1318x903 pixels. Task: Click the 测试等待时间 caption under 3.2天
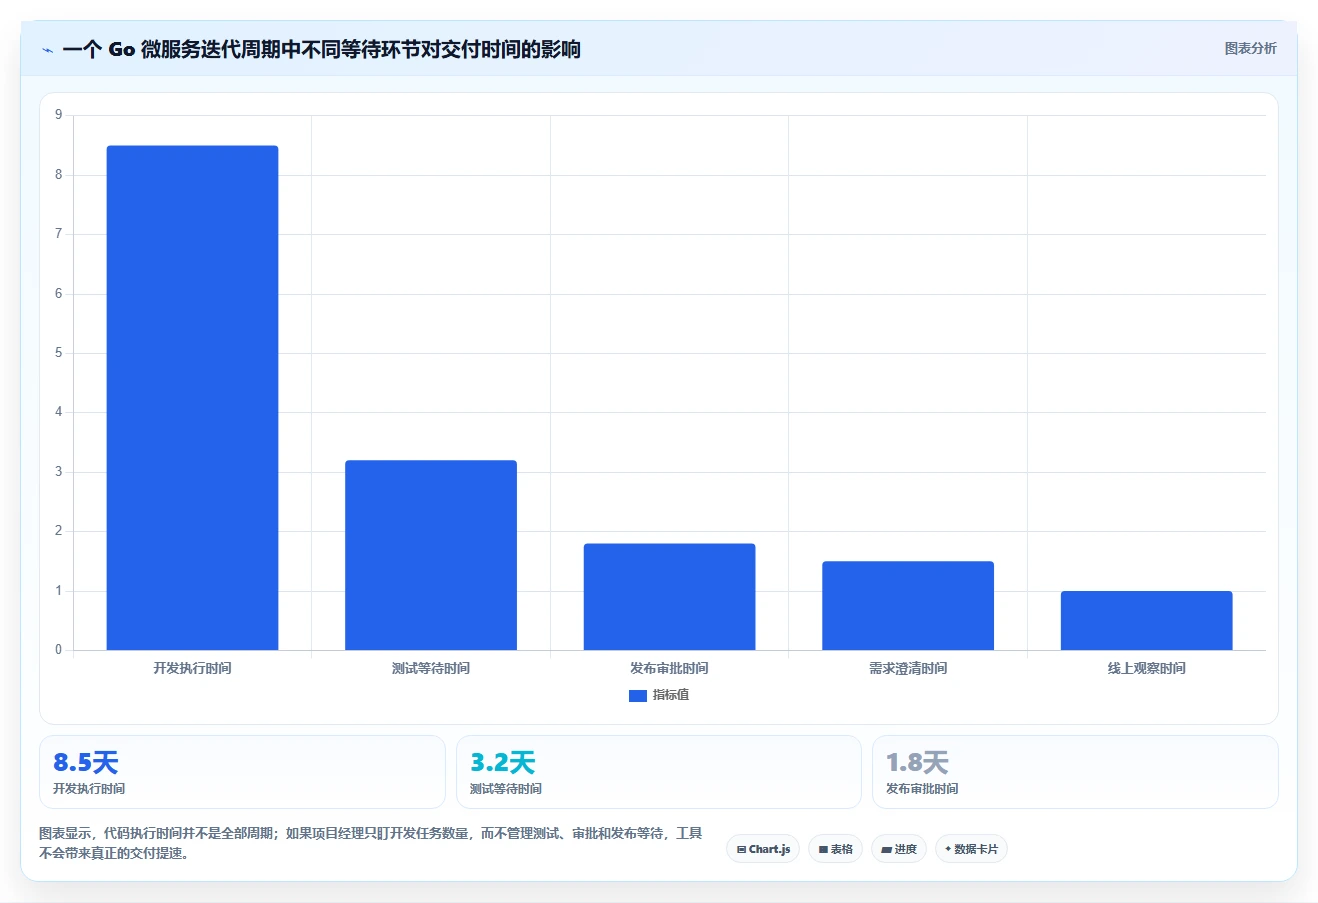506,789
